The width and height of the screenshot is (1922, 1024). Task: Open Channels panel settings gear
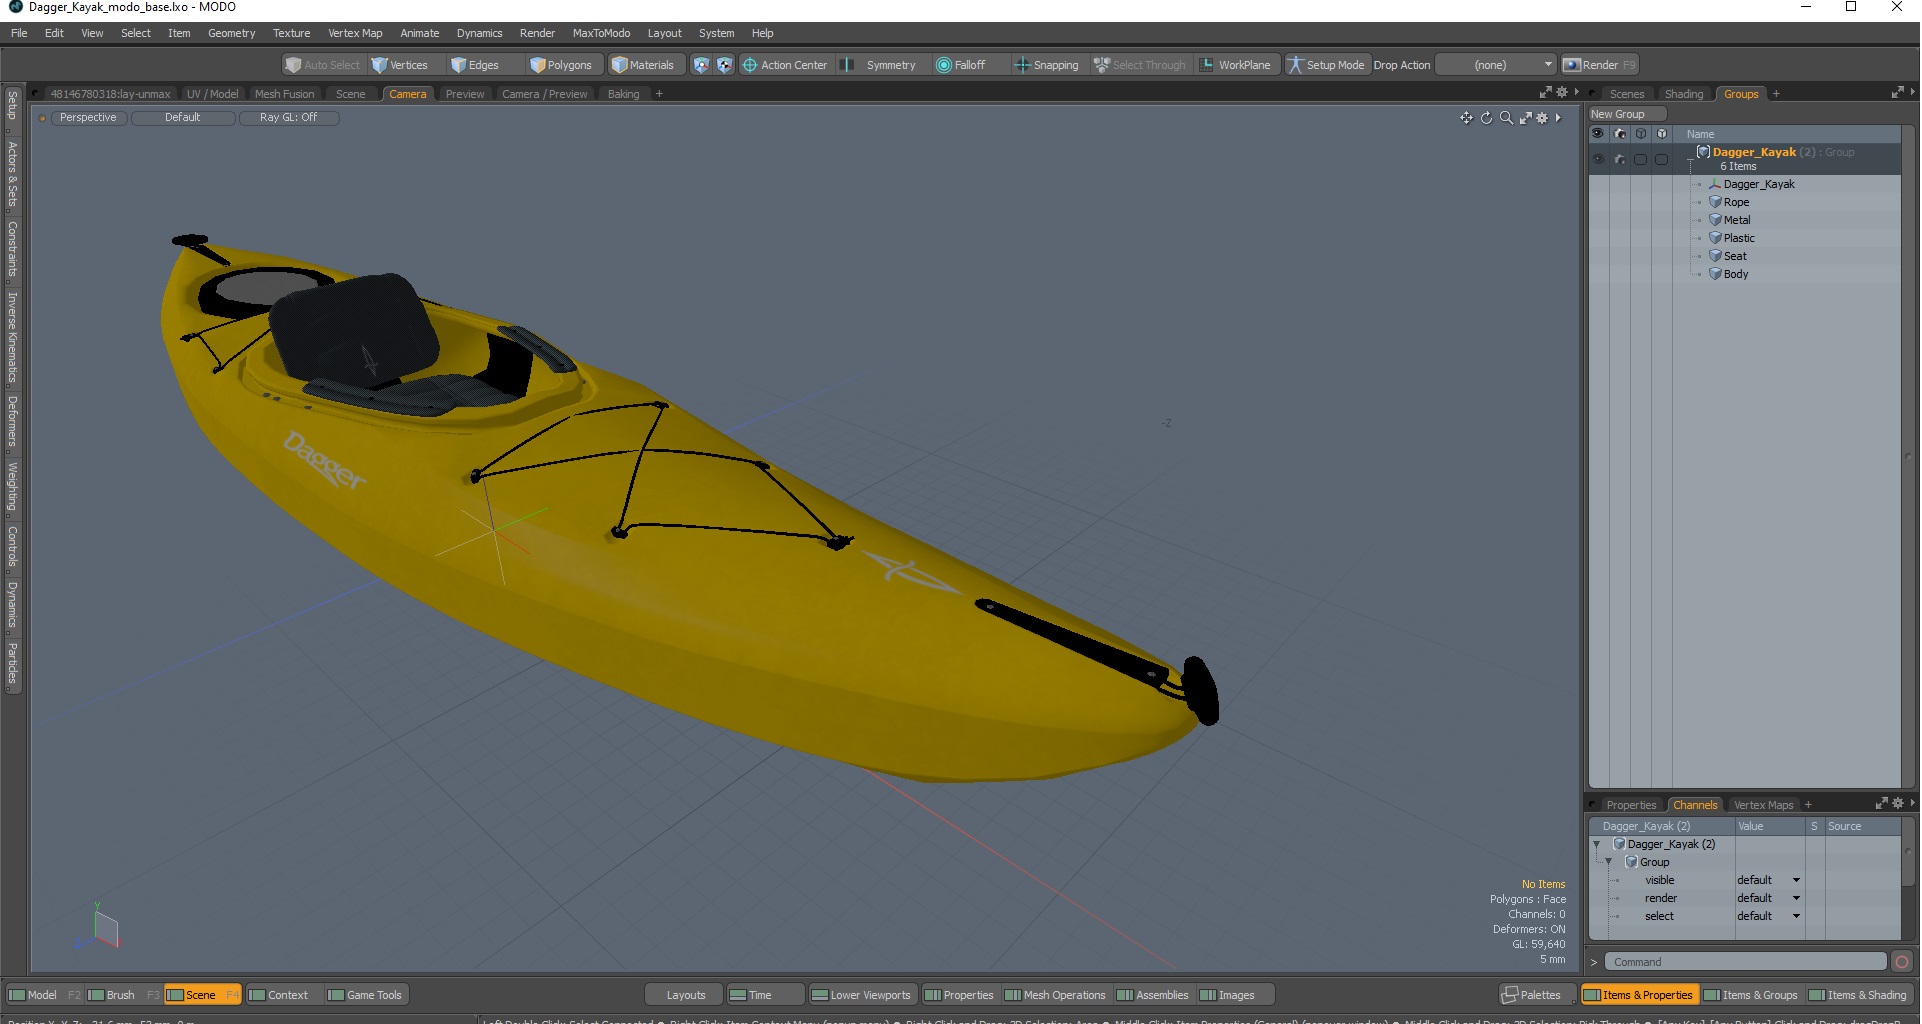pos(1898,803)
